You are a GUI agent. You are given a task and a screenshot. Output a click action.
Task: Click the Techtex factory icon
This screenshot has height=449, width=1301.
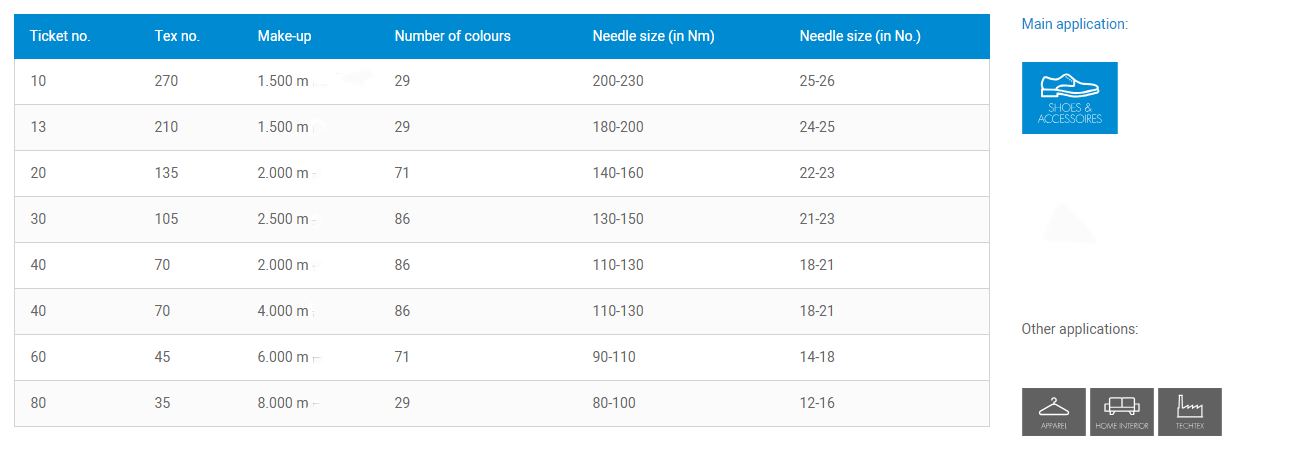point(1190,412)
